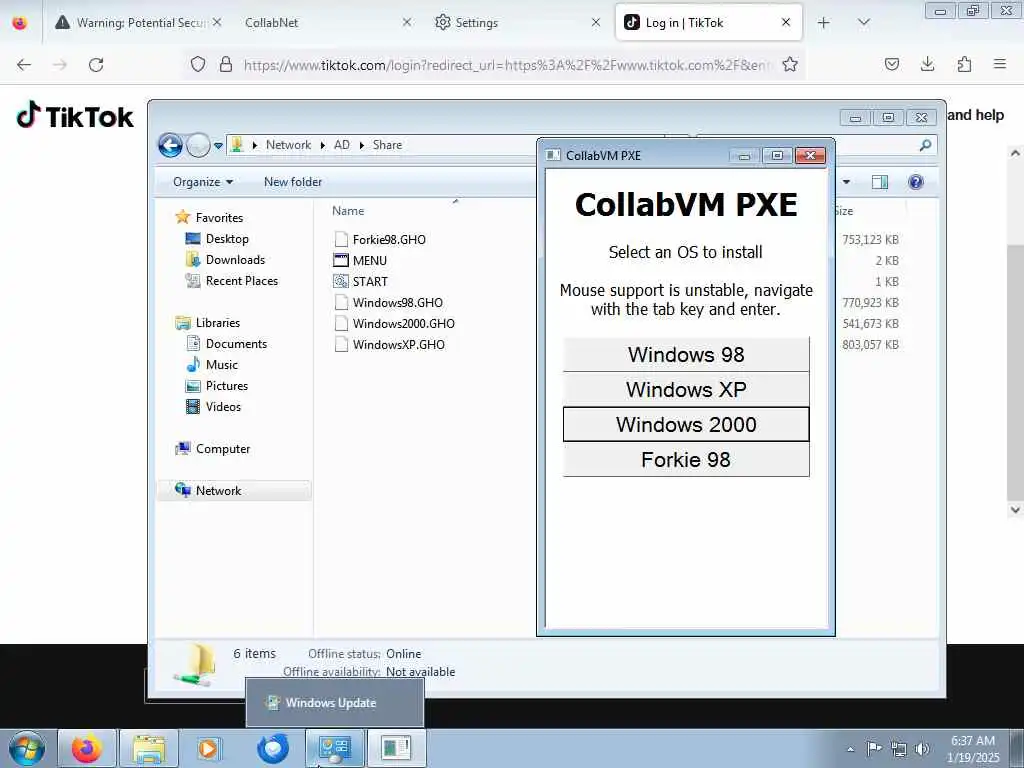Reload the TikTok page in Firefox
The height and width of the screenshot is (768, 1024).
tap(96, 65)
